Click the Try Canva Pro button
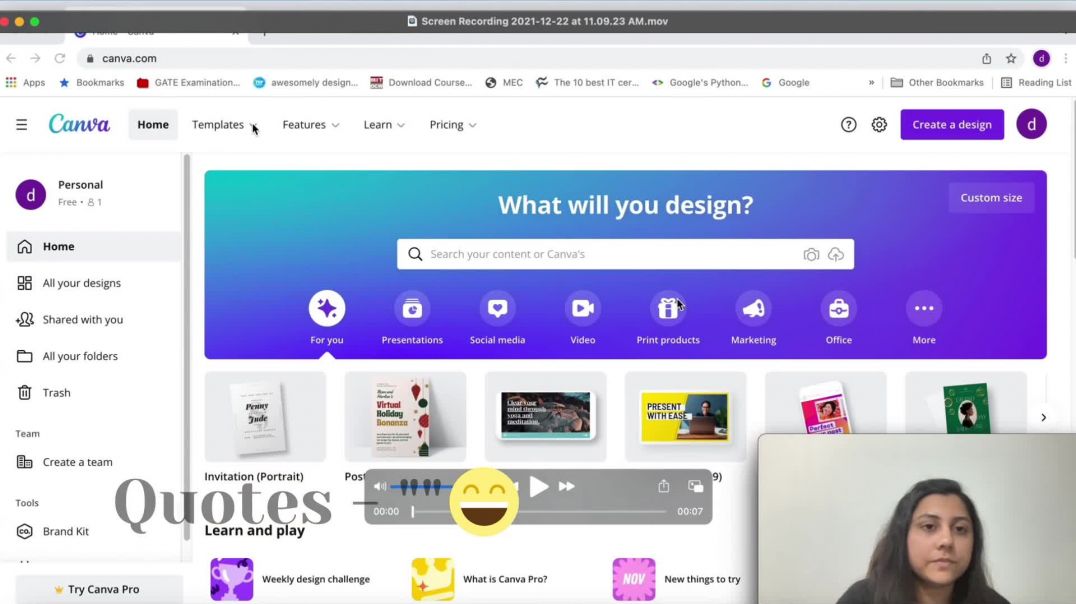Viewport: 1076px width, 604px height. [99, 589]
